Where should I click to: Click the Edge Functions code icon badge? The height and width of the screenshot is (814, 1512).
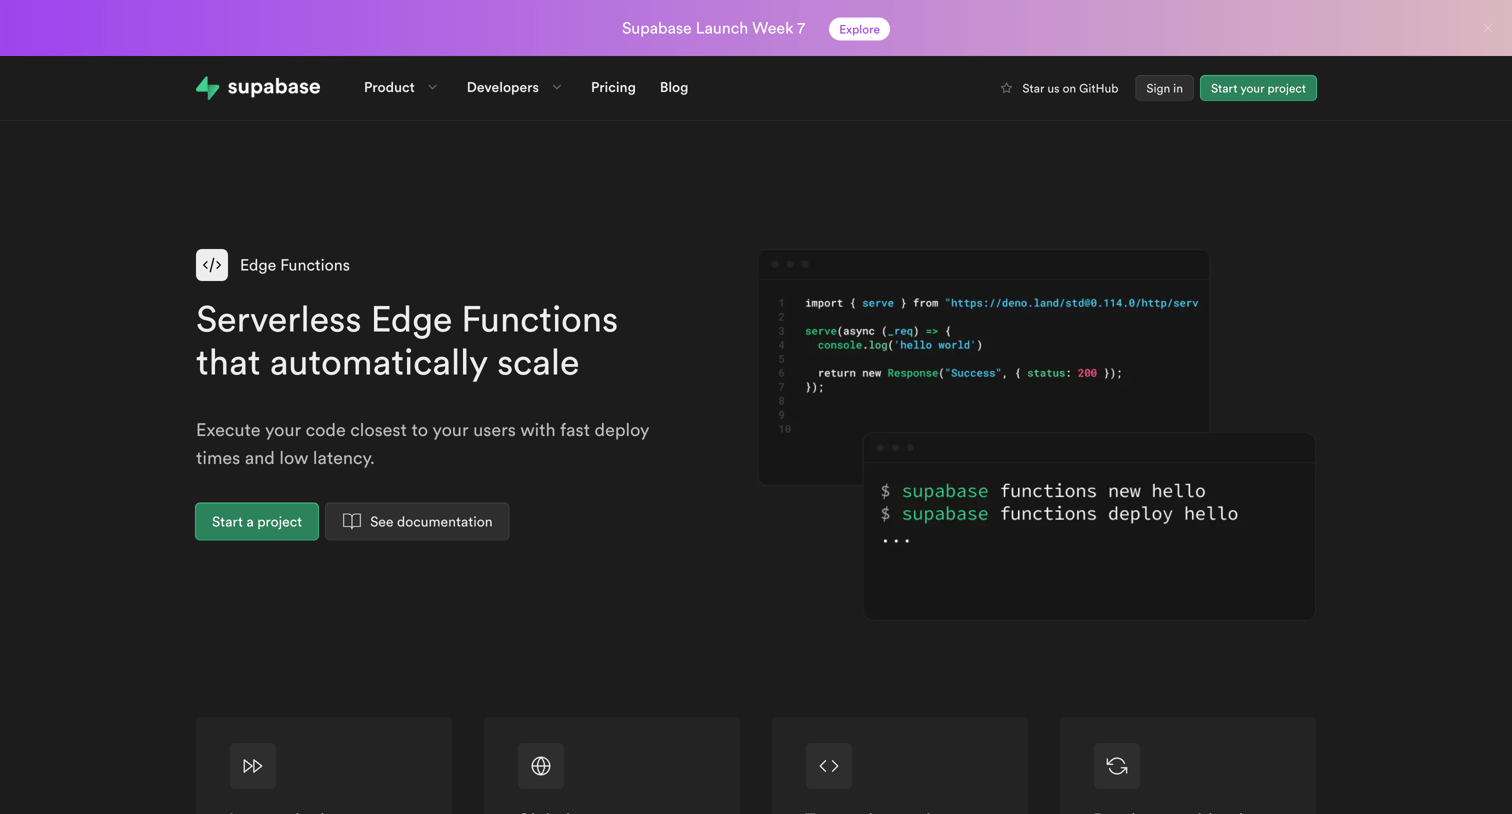coord(212,265)
